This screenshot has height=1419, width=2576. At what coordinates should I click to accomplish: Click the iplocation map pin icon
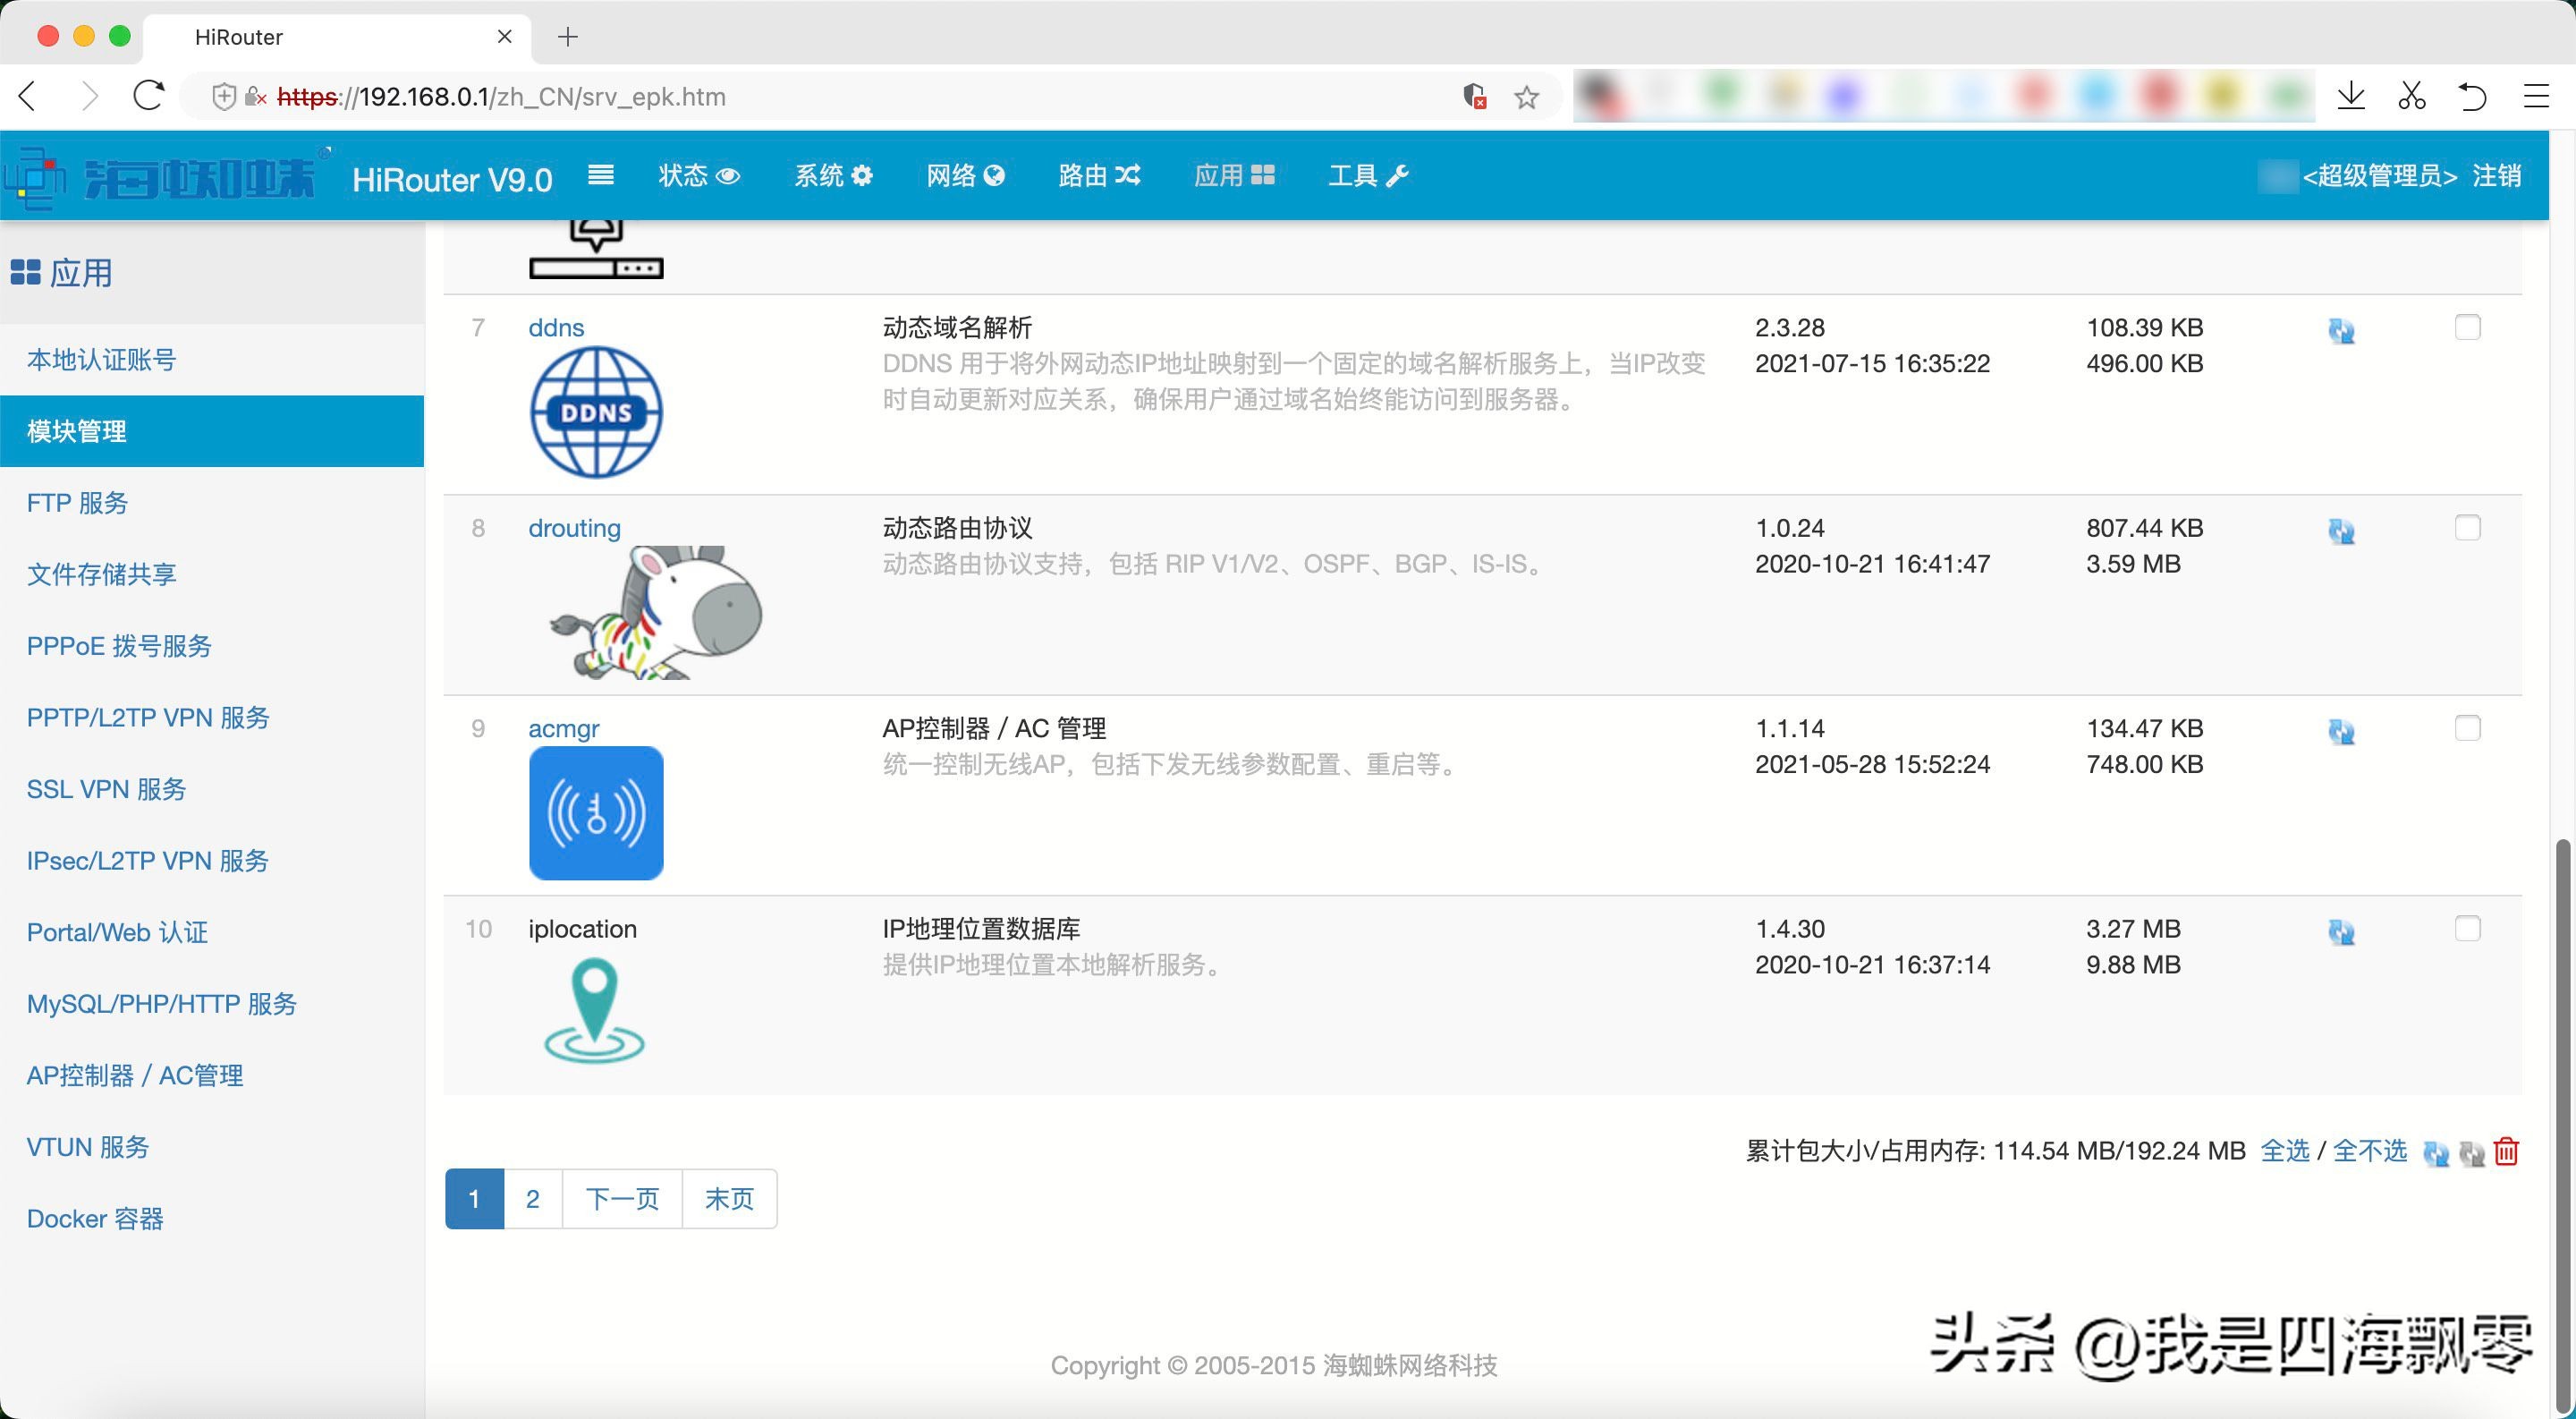(594, 1005)
